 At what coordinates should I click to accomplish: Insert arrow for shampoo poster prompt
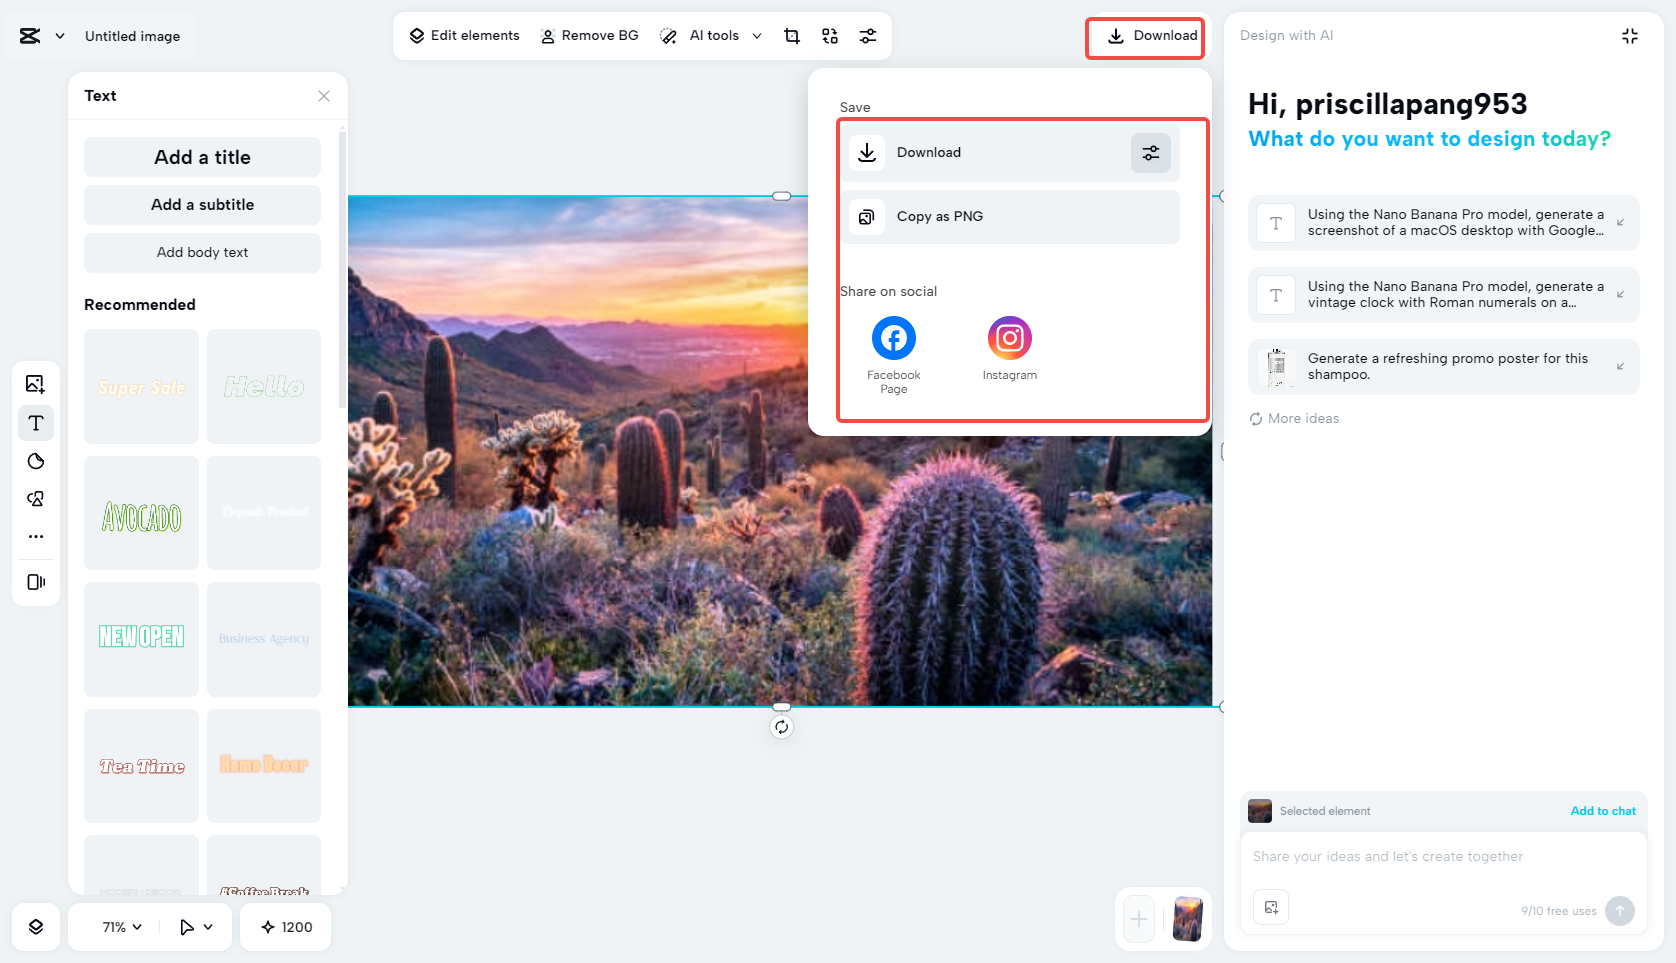tap(1620, 367)
